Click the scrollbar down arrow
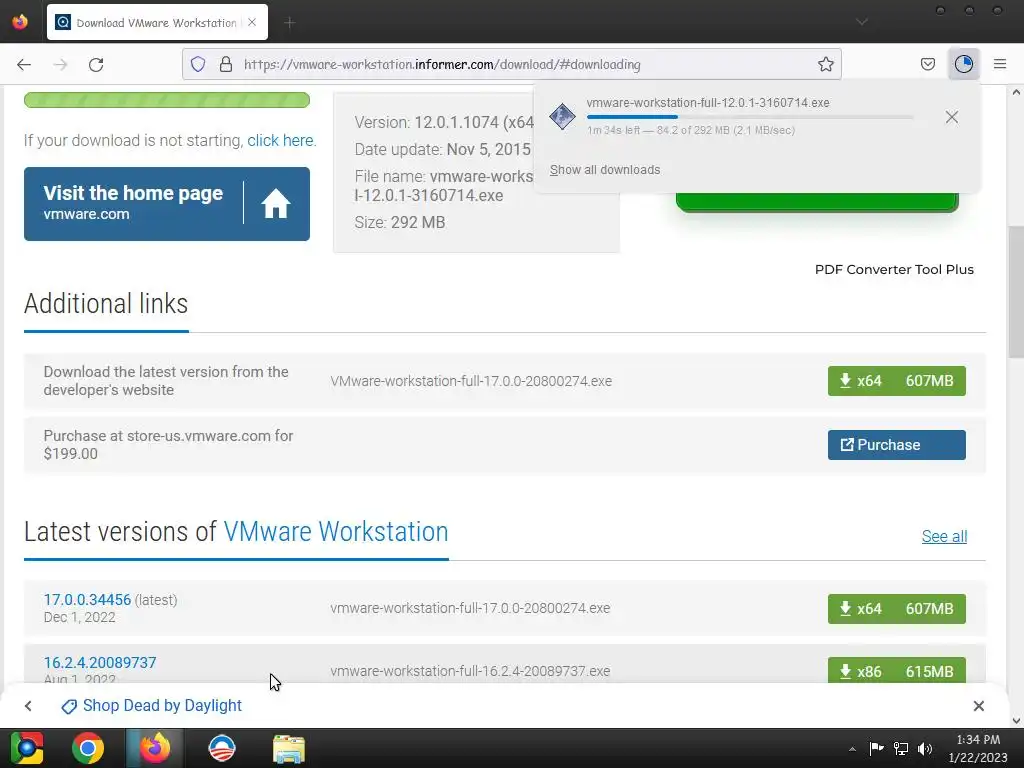Image resolution: width=1024 pixels, height=768 pixels. click(x=1016, y=720)
